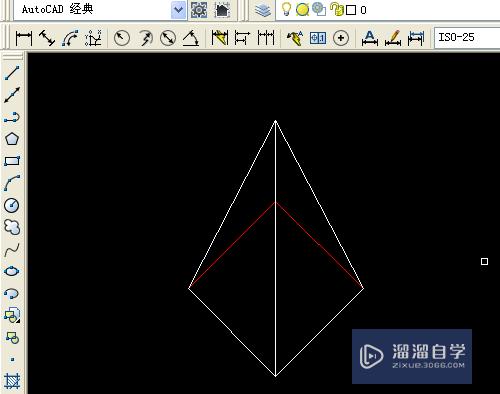This screenshot has width=500, height=394.
Task: Start a Linear dimension
Action: click(x=24, y=38)
